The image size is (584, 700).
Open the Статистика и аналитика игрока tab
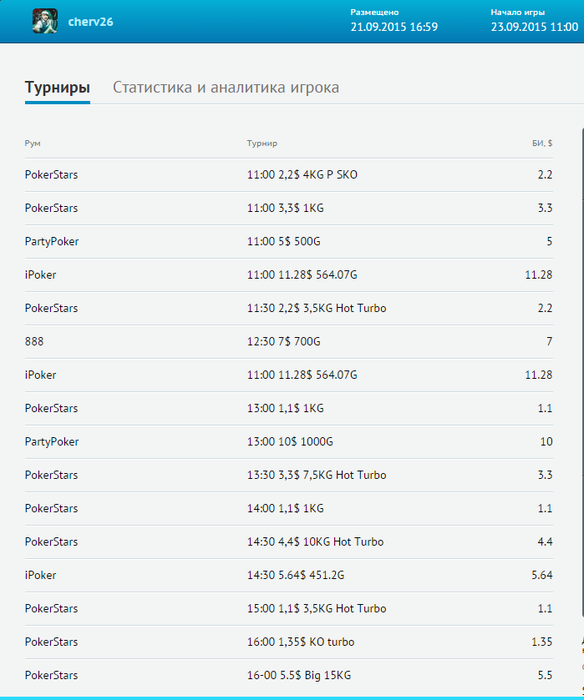point(225,88)
